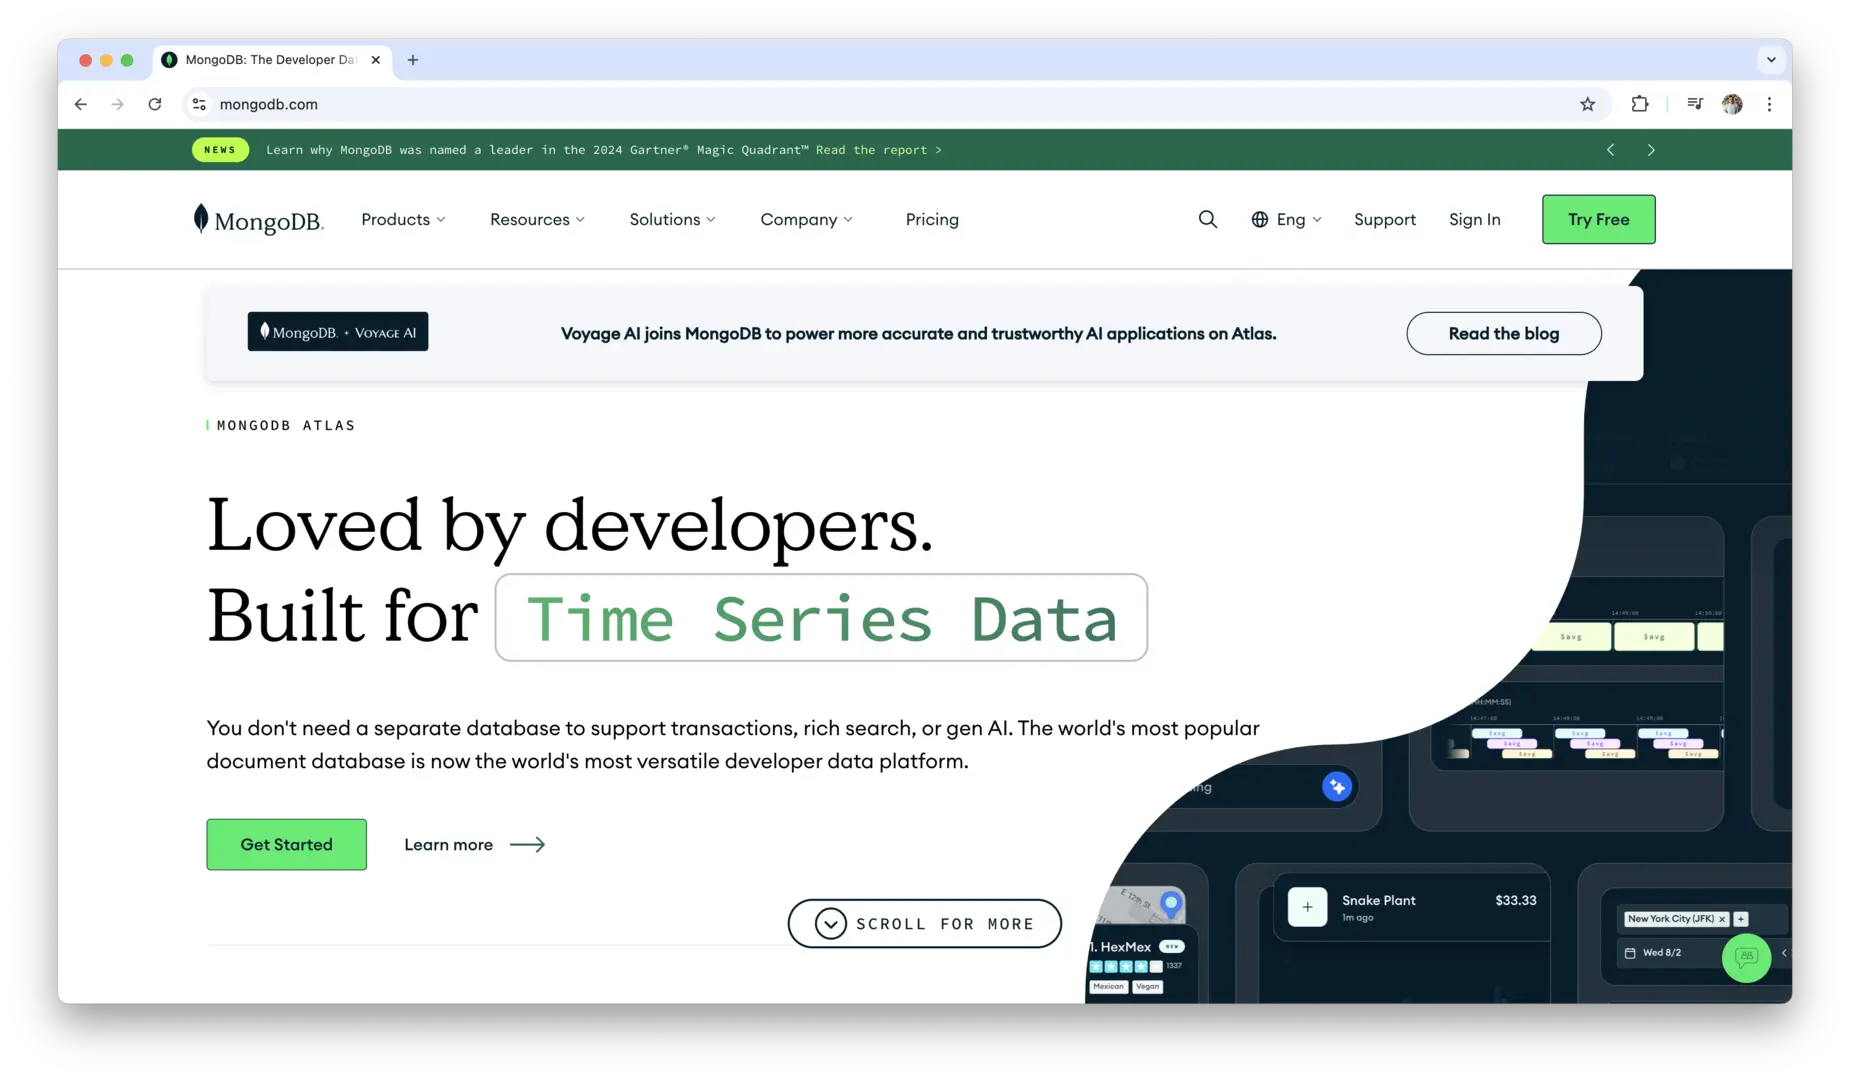Click Sign In

coord(1474,219)
